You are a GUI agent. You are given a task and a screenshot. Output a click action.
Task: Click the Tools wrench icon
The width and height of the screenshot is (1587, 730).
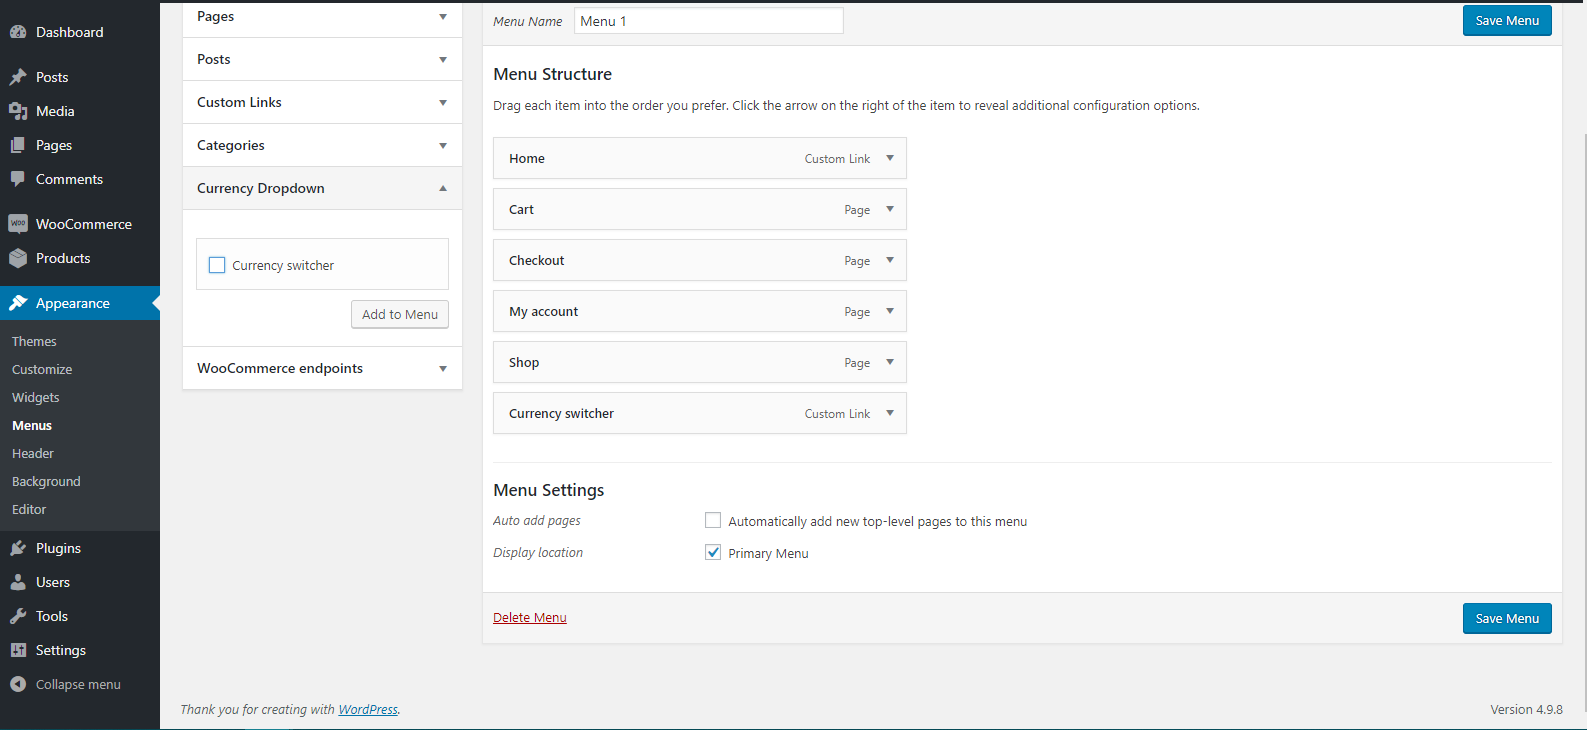pyautogui.click(x=18, y=616)
